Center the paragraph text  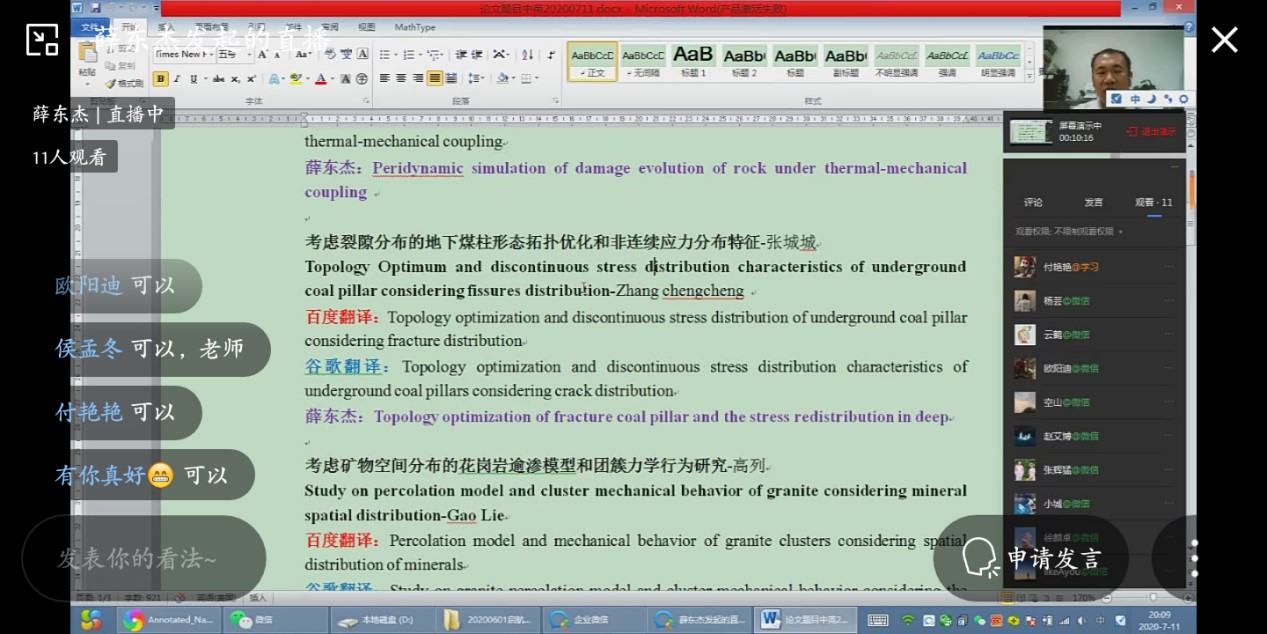(x=401, y=77)
